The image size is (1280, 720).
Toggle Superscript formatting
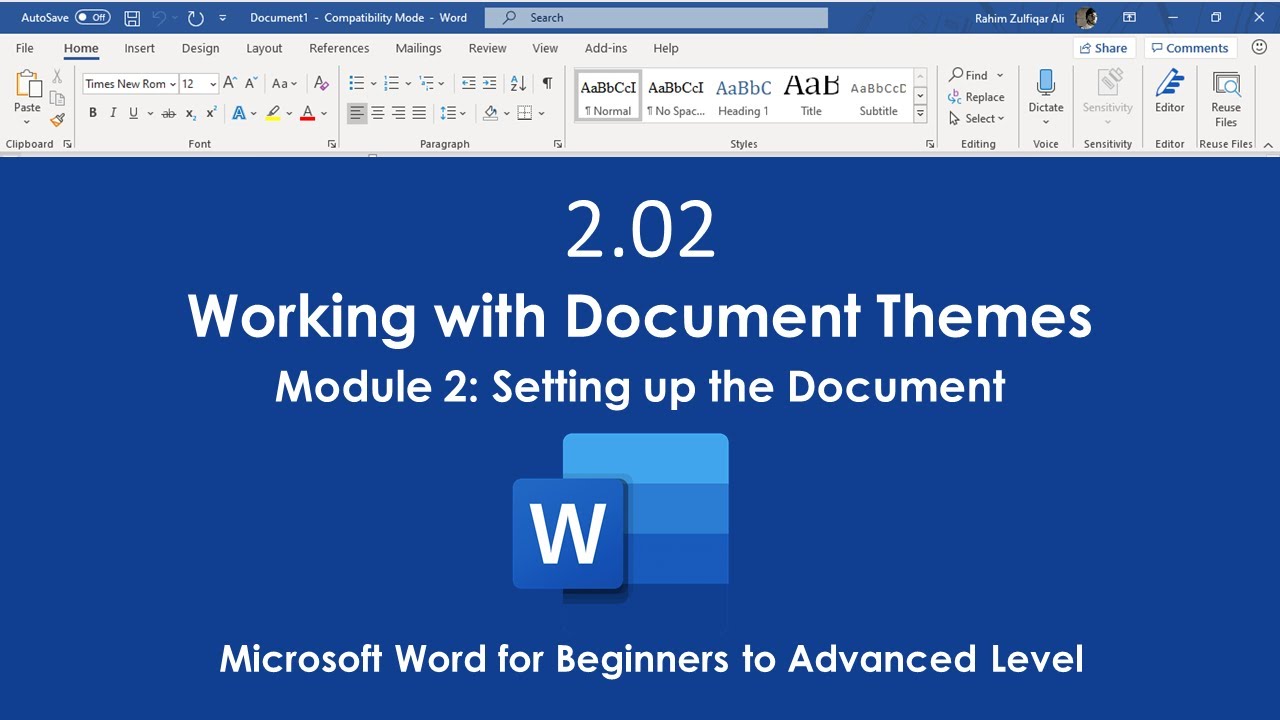211,113
